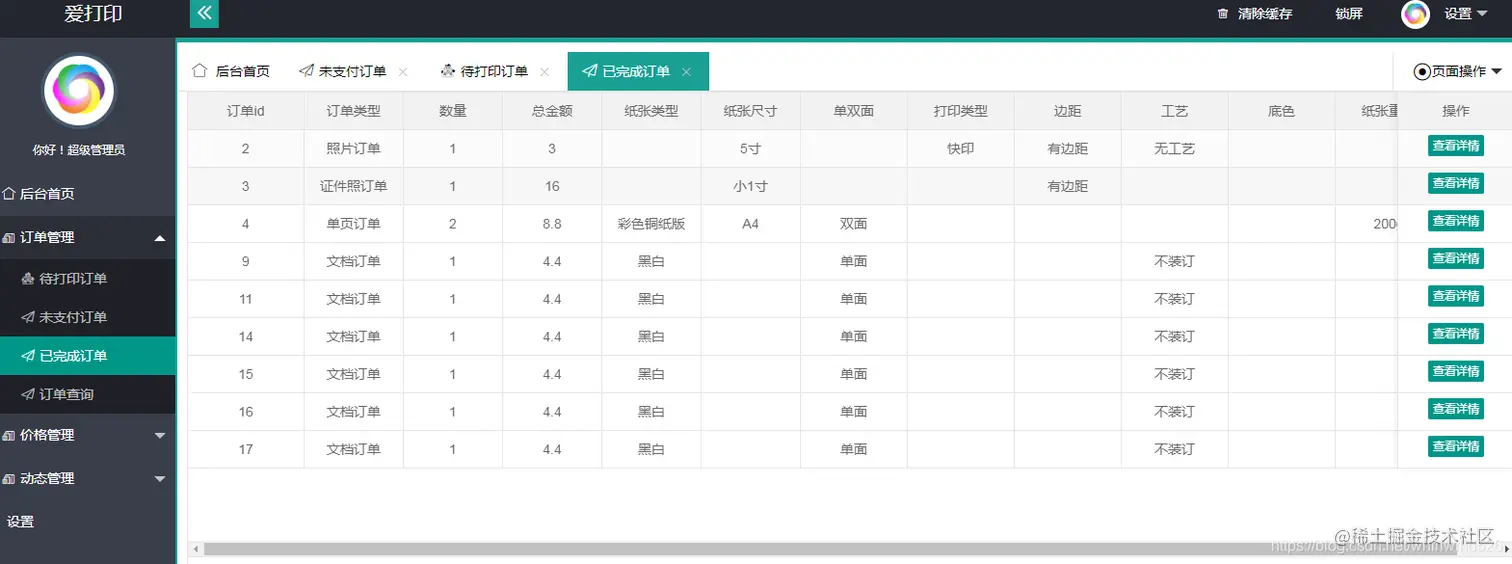The image size is (1512, 564).
Task: Open 后台首页 from the sidebar
Action: (x=88, y=194)
